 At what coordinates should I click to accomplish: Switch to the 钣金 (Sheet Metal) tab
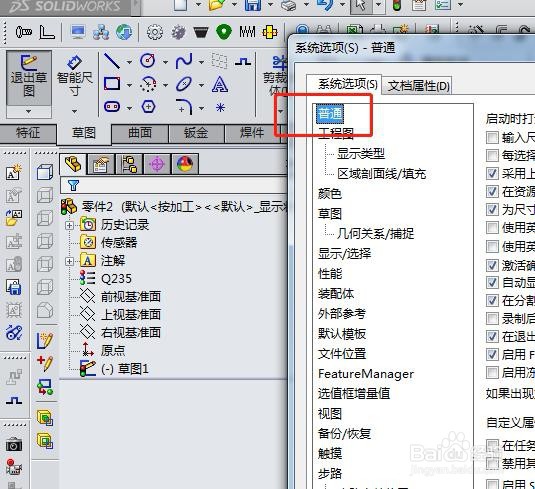tap(196, 133)
